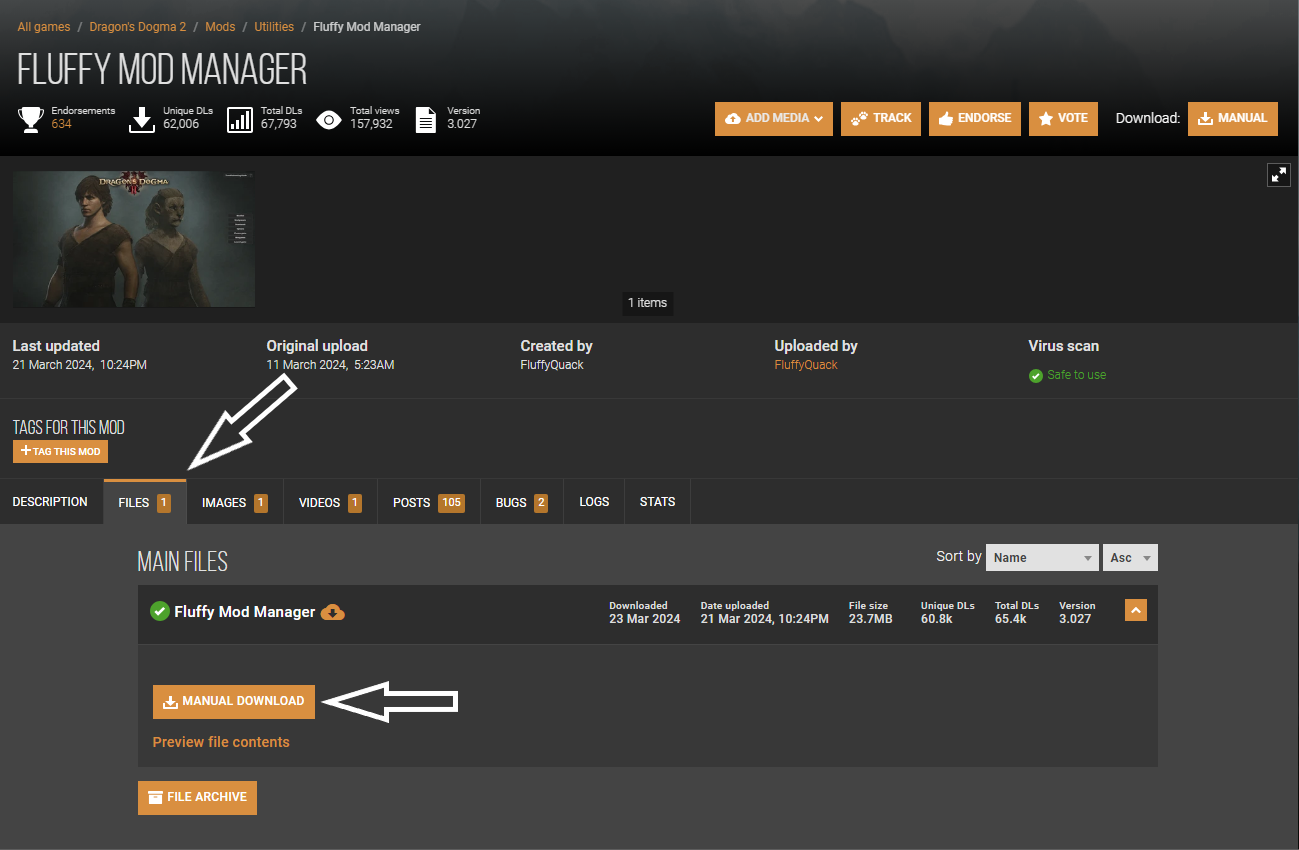
Task: Click the Manual button in the header
Action: 1233,118
